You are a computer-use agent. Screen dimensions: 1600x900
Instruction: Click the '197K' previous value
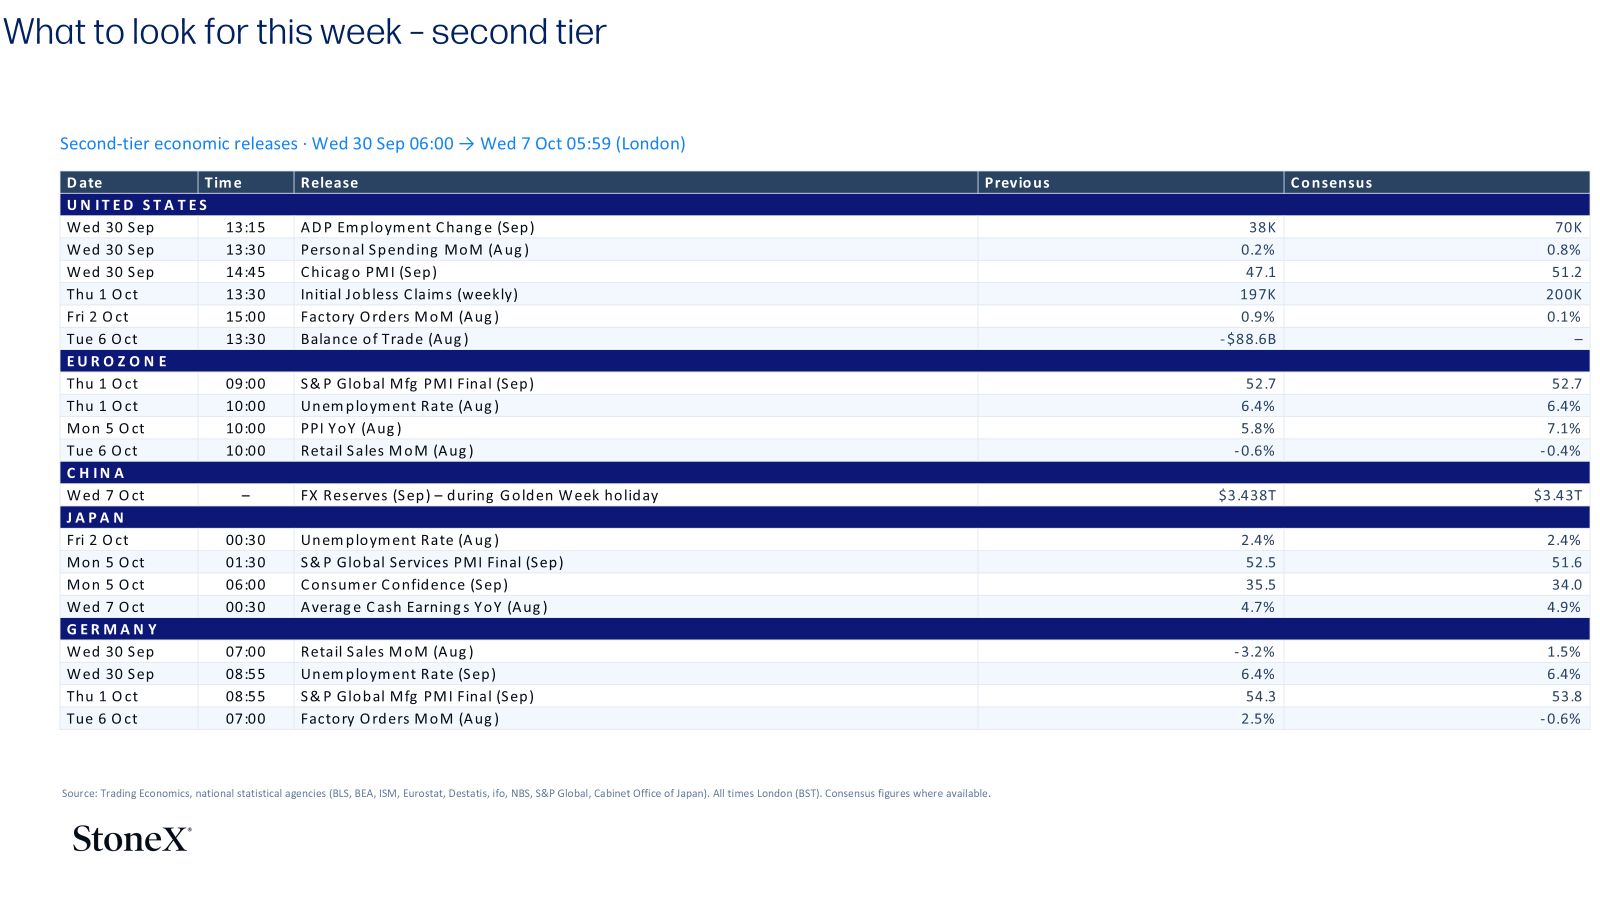[1257, 294]
